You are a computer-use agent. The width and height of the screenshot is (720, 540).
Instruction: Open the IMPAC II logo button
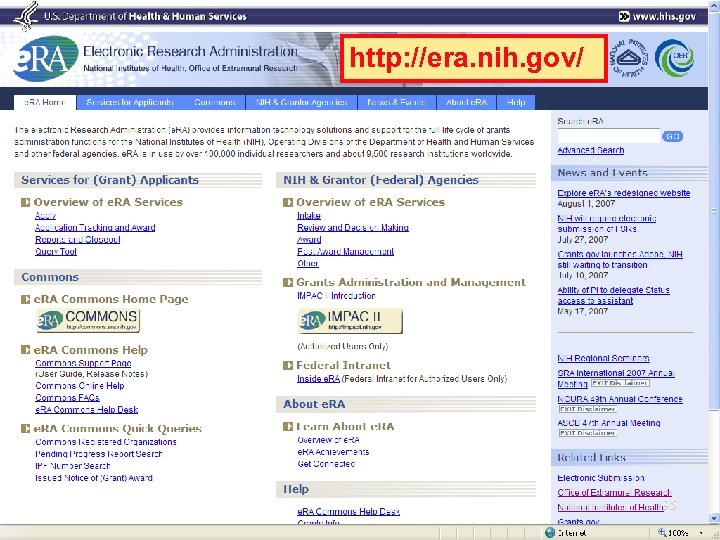(x=350, y=321)
